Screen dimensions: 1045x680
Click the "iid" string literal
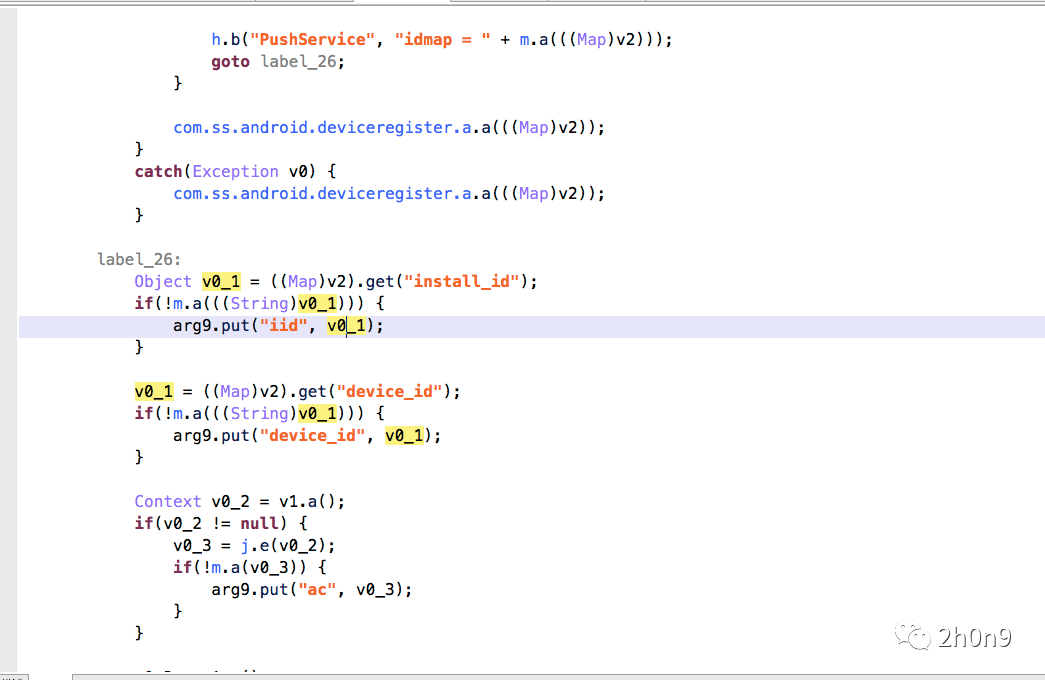point(283,325)
